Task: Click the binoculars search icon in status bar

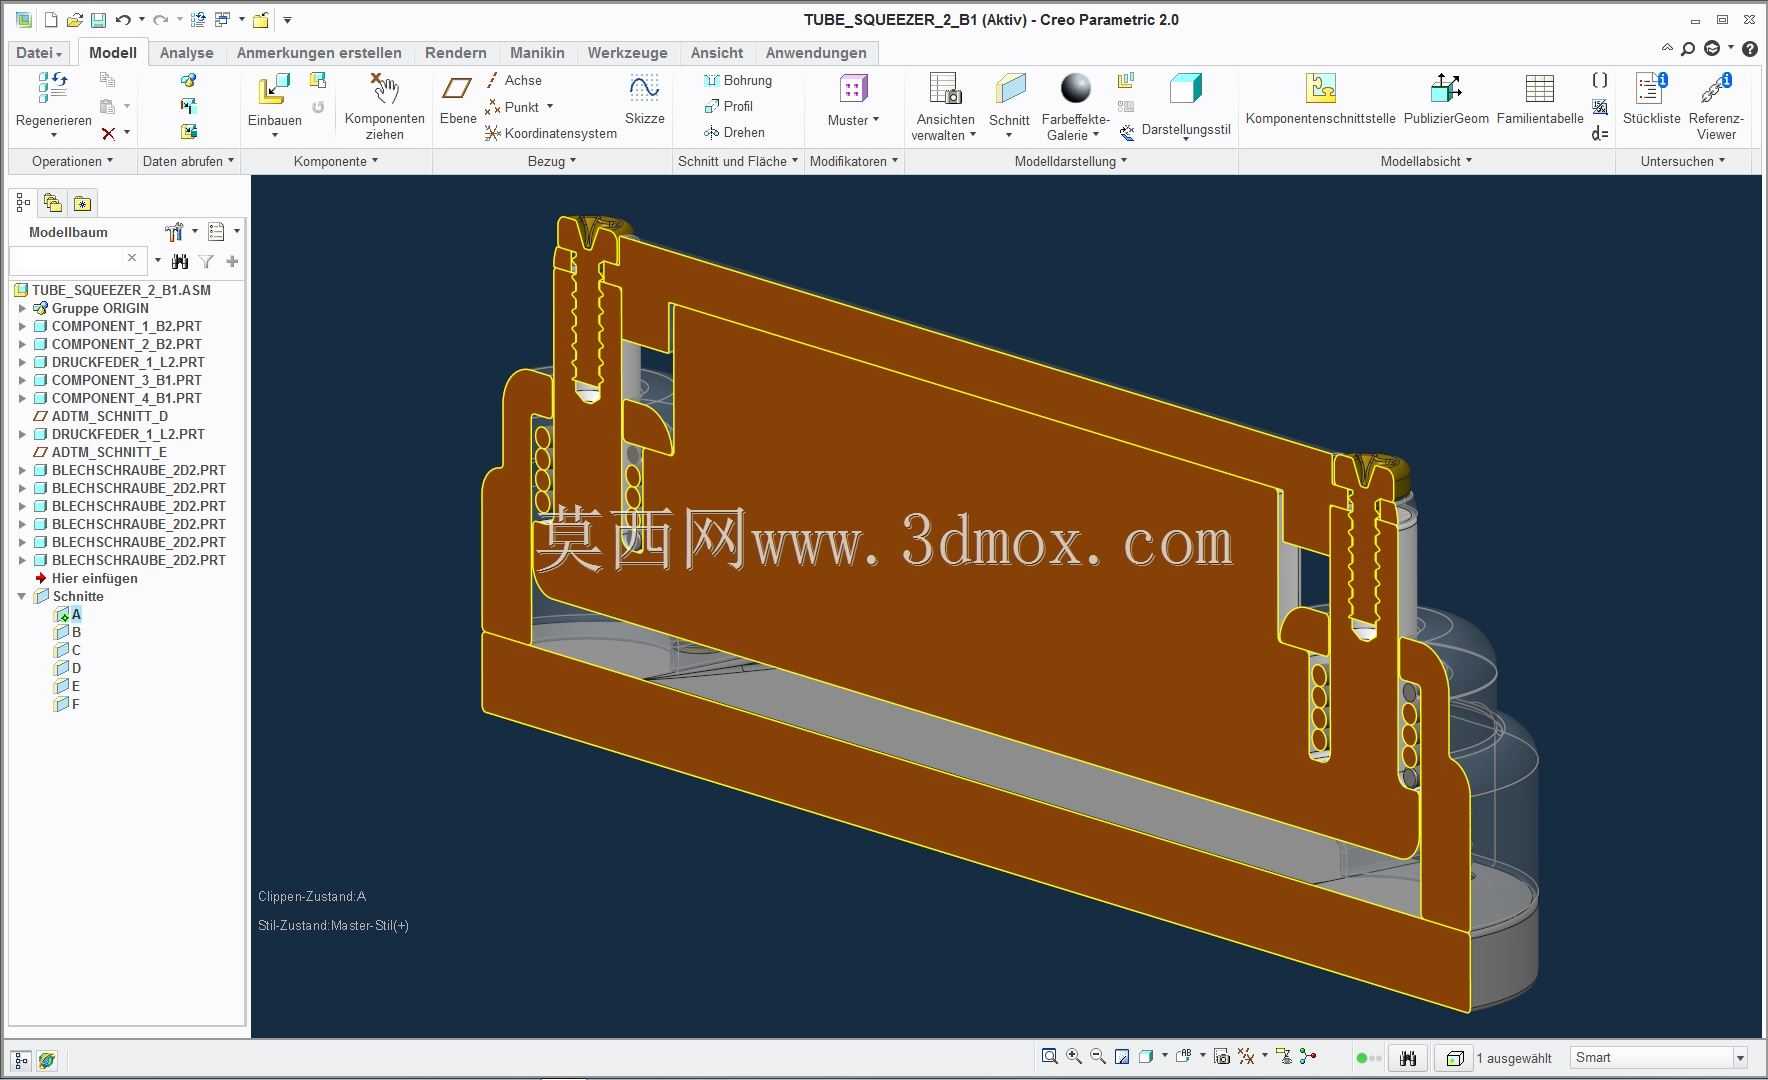Action: coord(1408,1058)
